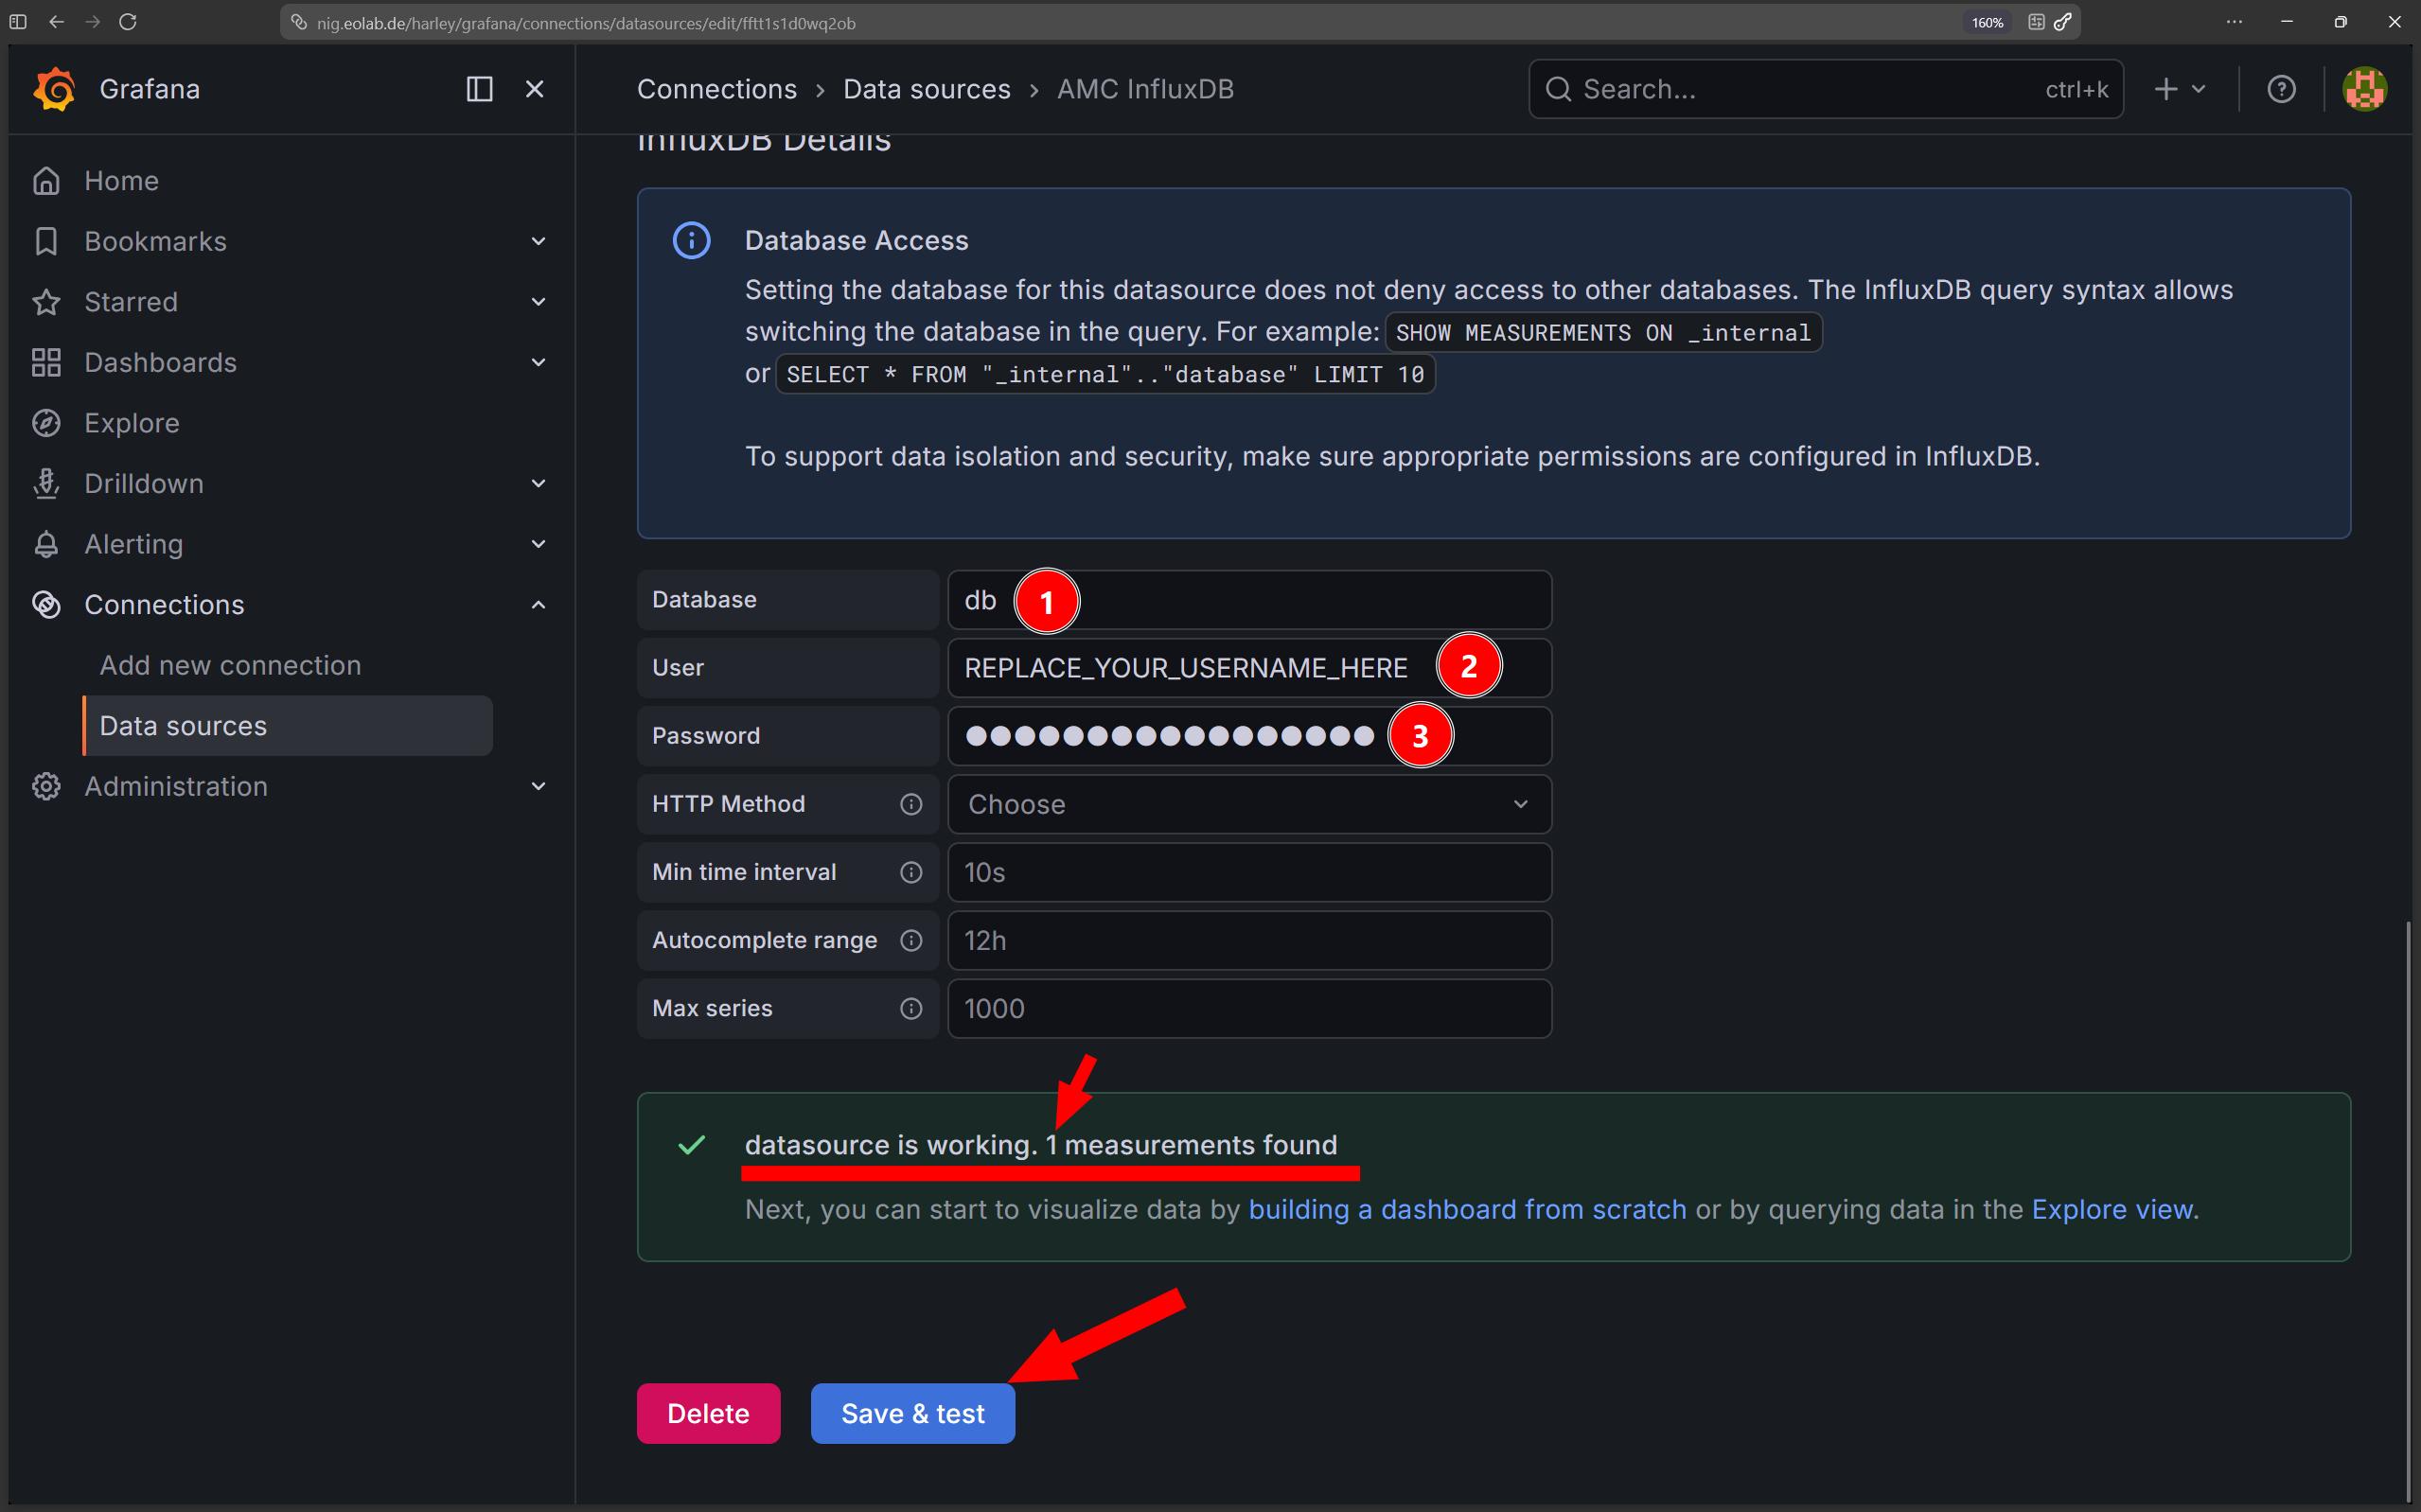Reload the page with the refresh icon
Image resolution: width=2421 pixels, height=1512 pixels.
point(128,22)
